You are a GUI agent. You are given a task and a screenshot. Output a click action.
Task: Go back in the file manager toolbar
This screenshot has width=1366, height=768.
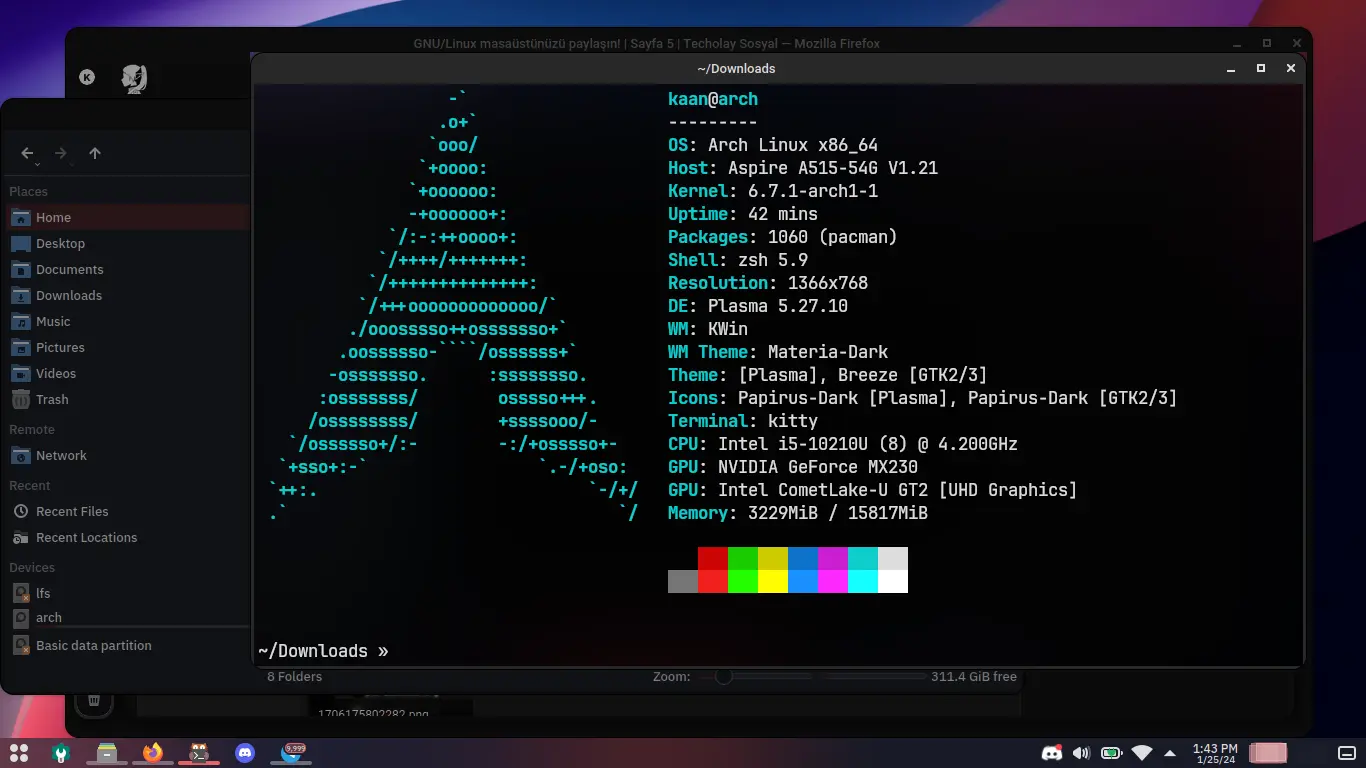[x=27, y=153]
